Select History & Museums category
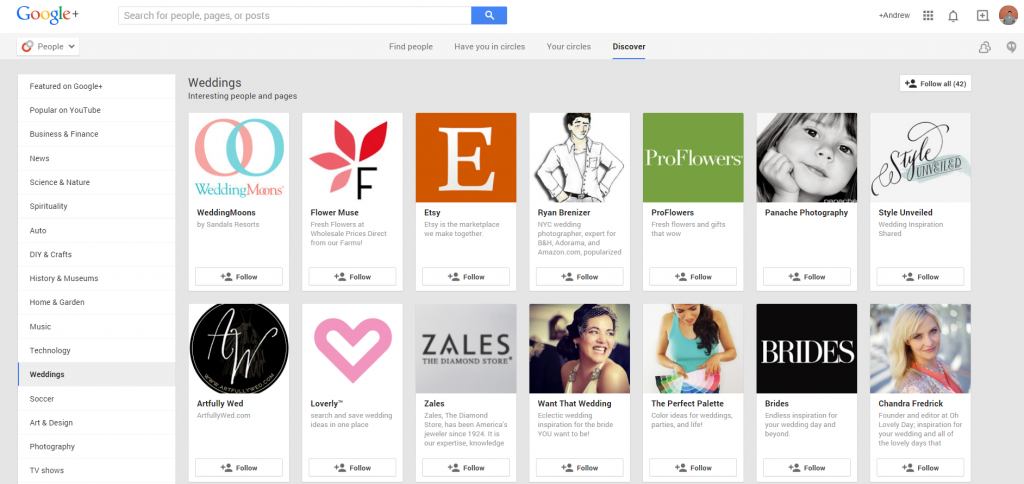1024x484 pixels. [x=97, y=278]
